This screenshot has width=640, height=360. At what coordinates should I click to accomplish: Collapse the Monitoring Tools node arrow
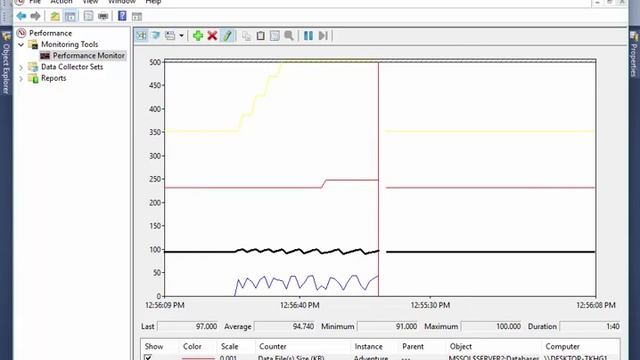point(21,44)
